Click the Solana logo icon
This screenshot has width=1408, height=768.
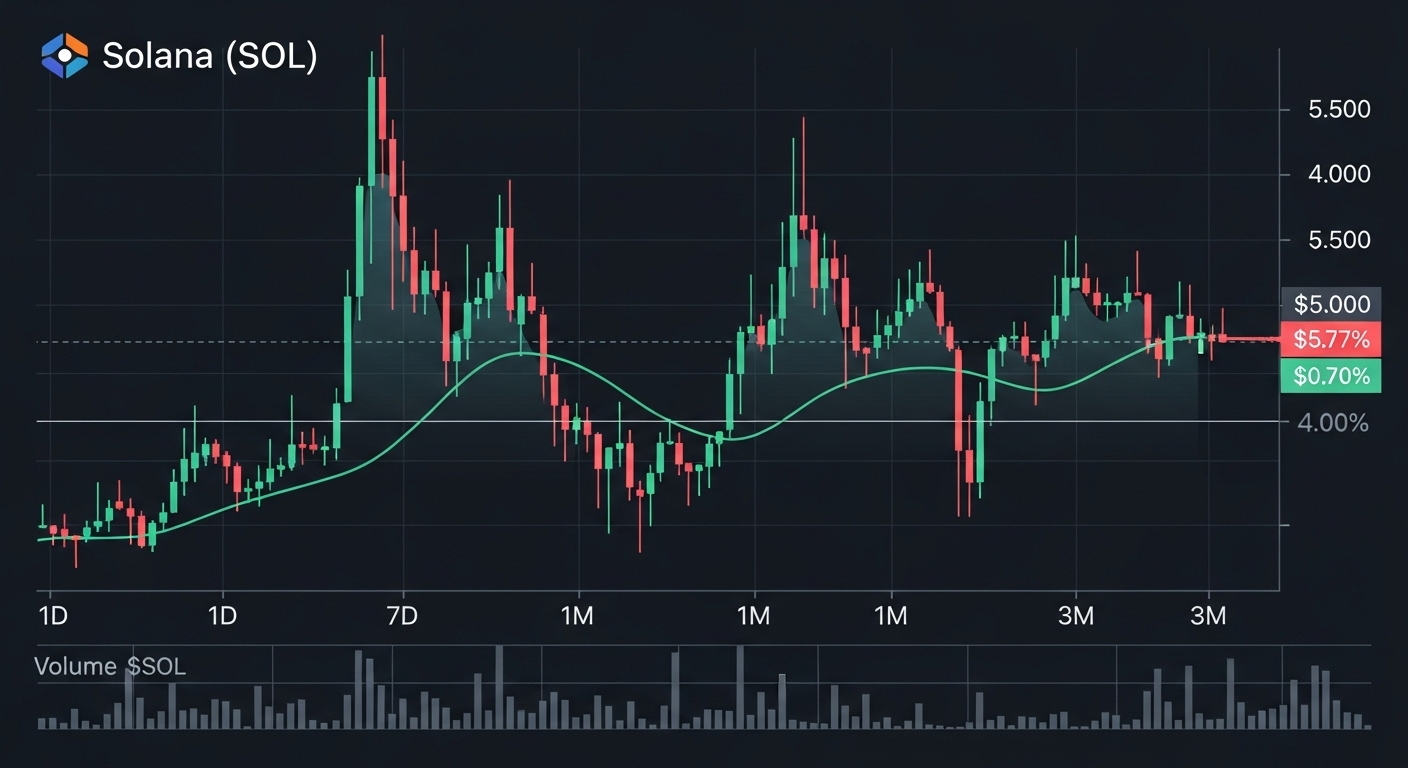(x=64, y=56)
